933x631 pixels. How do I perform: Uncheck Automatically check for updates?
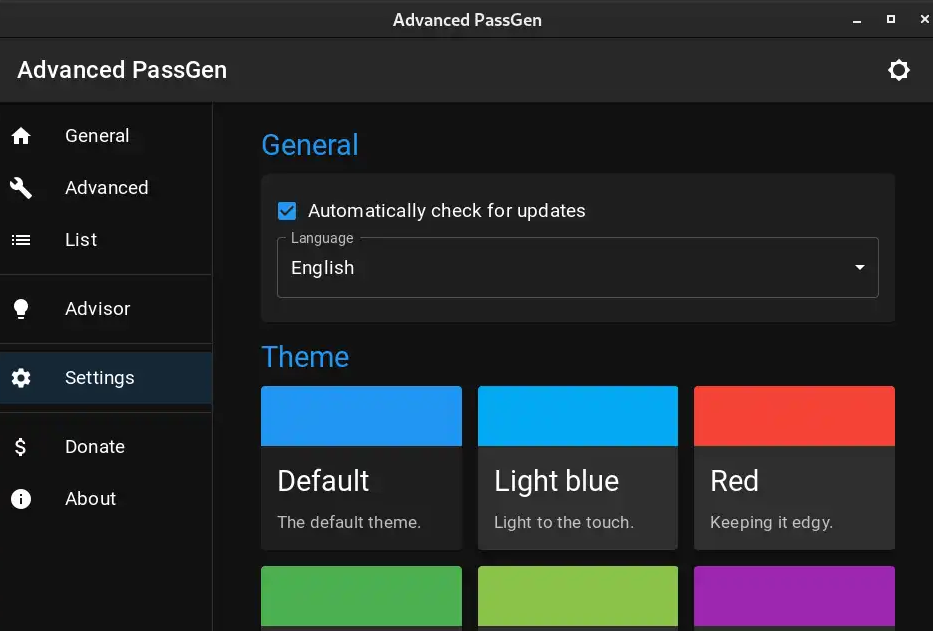pyautogui.click(x=287, y=211)
